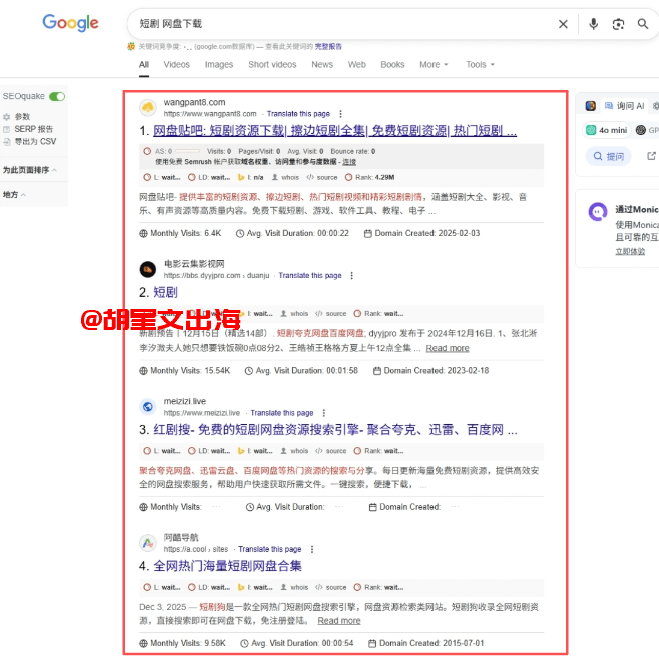The image size is (659, 660).
Task: Open result 4 全网热门海量短剧网盘合集 link
Action: pyautogui.click(x=228, y=566)
